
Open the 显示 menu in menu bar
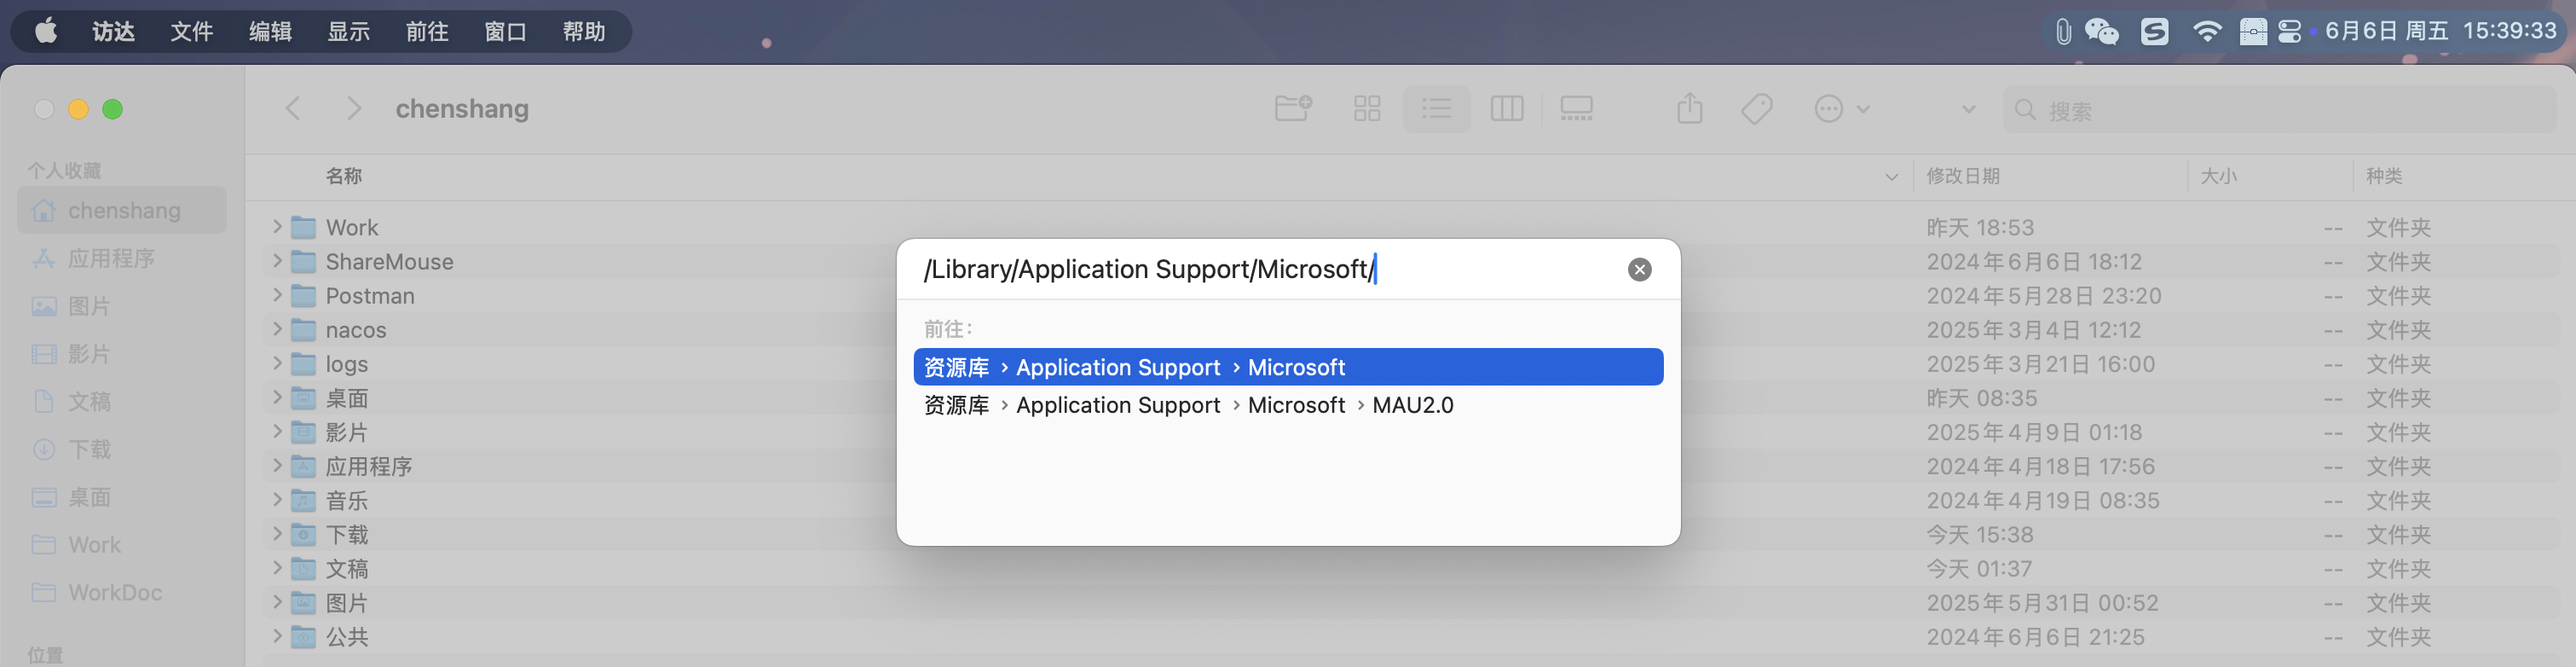pos(349,32)
